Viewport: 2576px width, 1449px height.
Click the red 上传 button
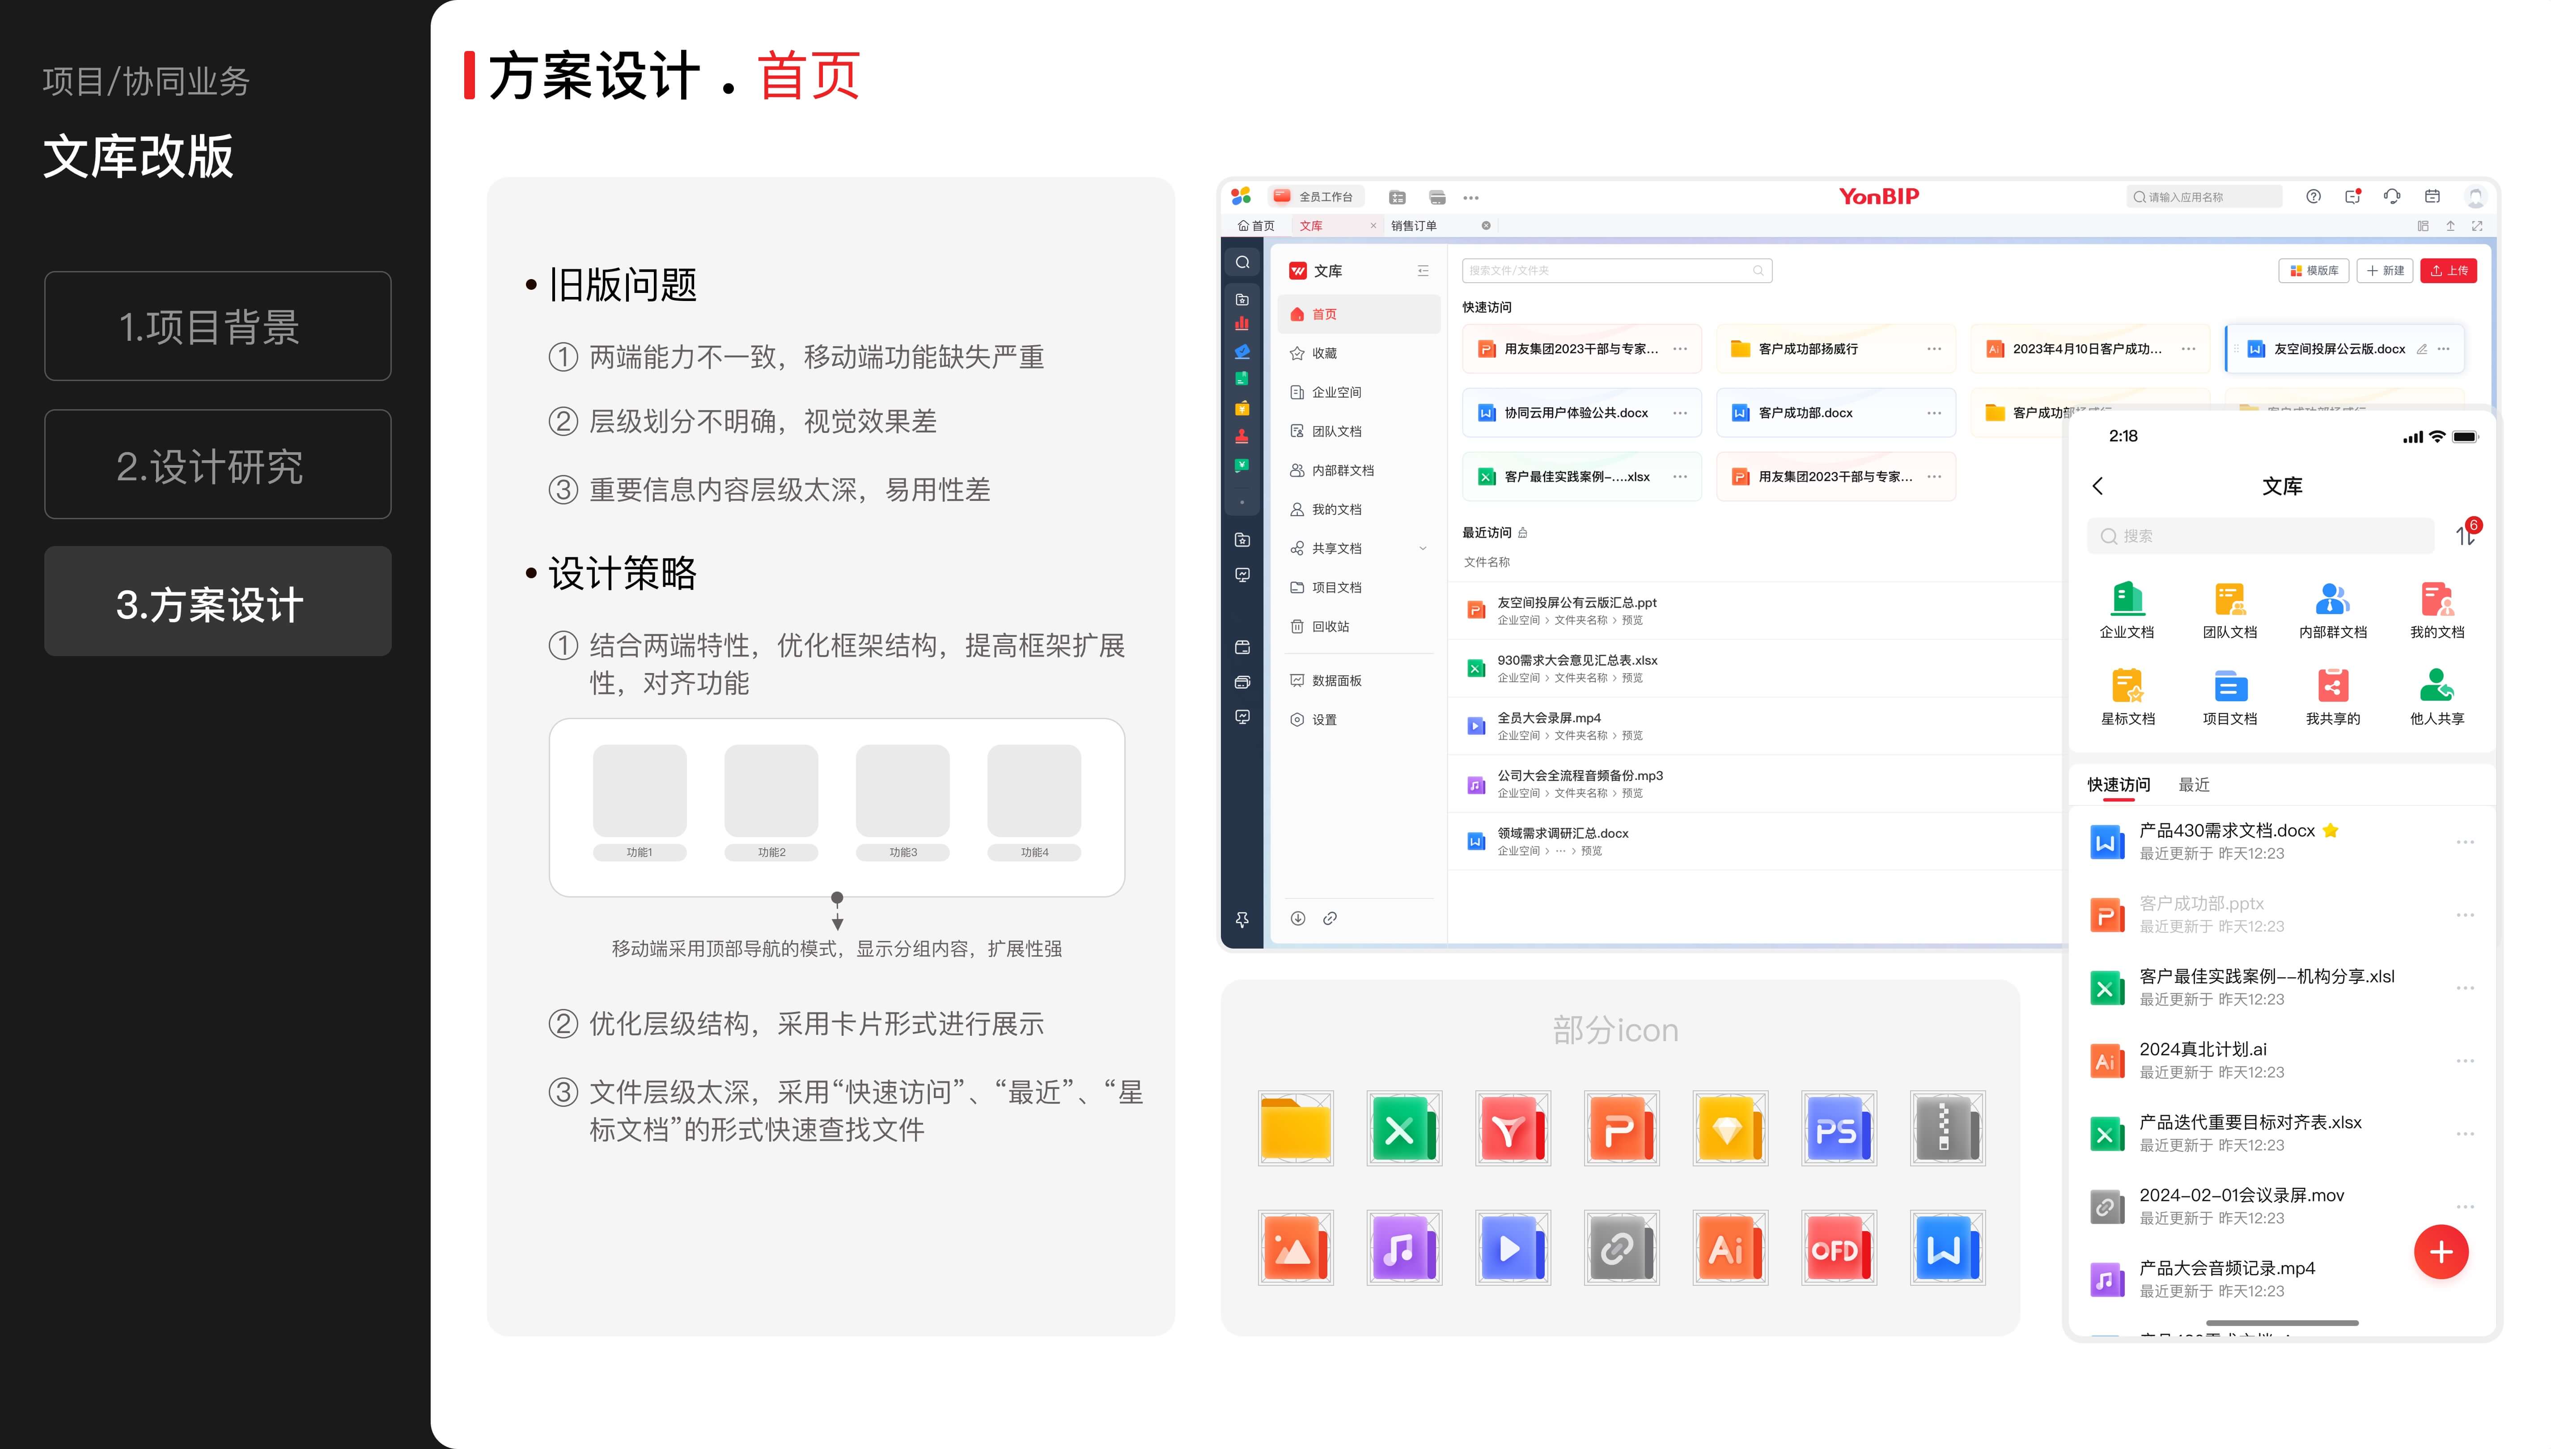tap(2448, 271)
